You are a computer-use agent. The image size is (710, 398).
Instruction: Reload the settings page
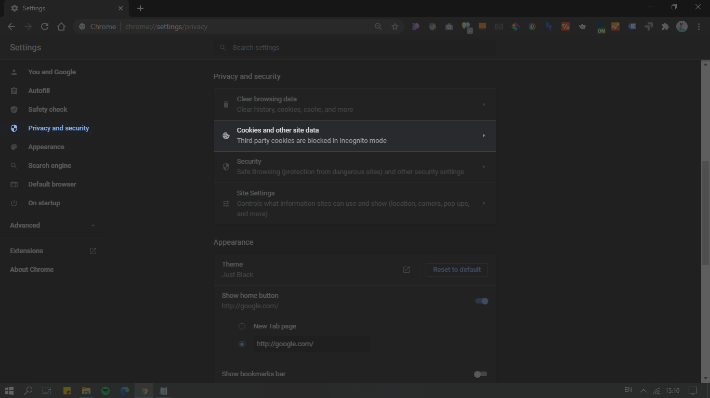[x=44, y=27]
